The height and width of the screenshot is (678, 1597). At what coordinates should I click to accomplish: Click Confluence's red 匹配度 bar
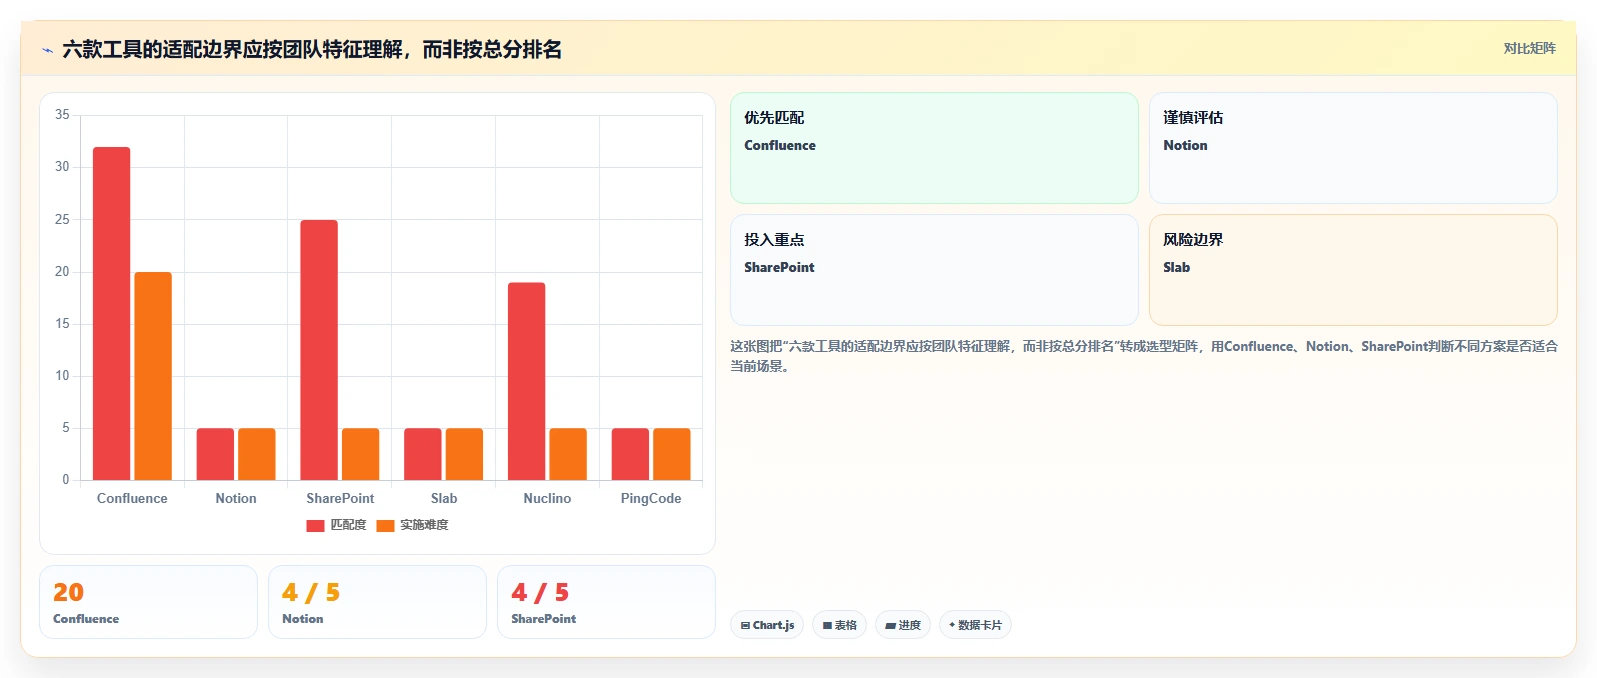(112, 314)
